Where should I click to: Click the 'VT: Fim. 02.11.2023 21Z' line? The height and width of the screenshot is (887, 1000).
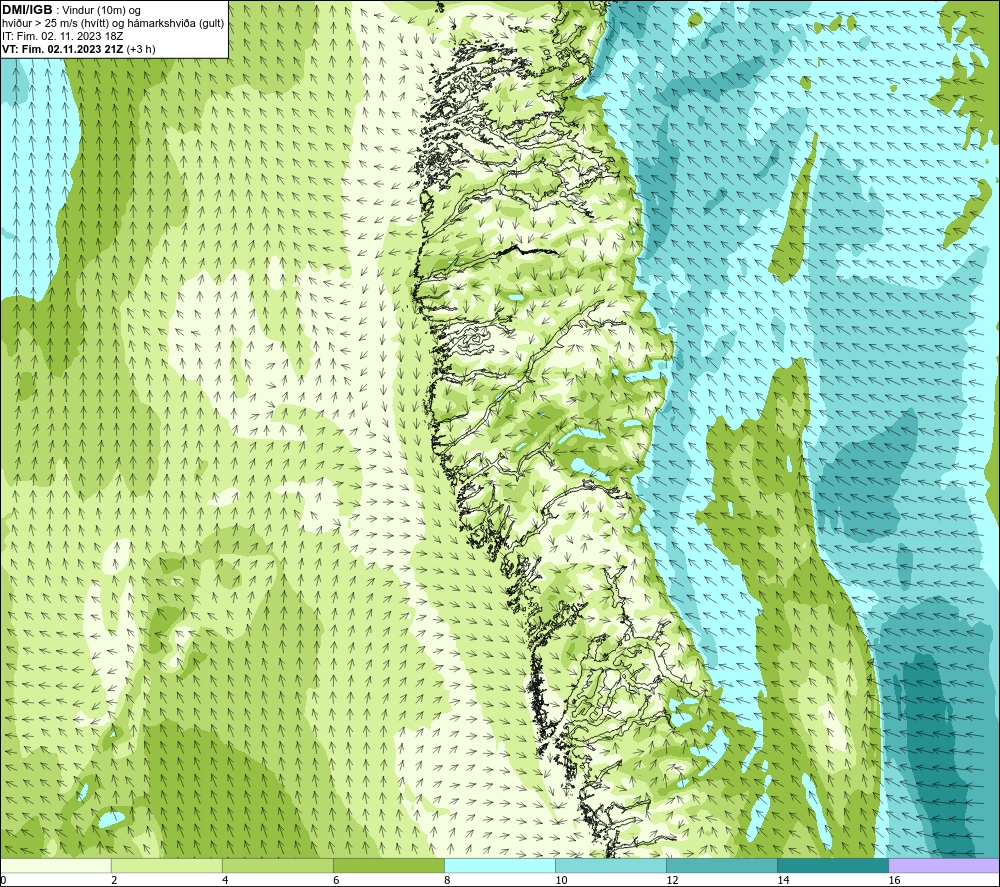tap(63, 49)
